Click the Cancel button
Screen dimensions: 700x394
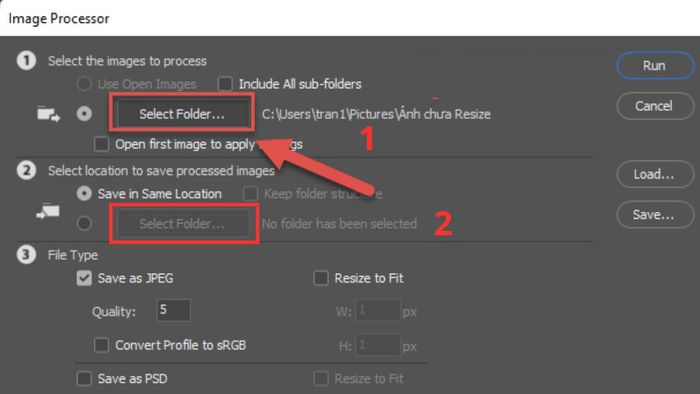point(655,106)
